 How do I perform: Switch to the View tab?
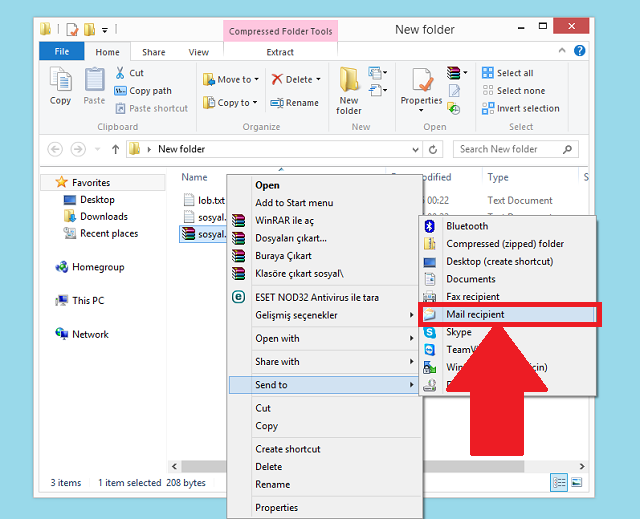(198, 52)
